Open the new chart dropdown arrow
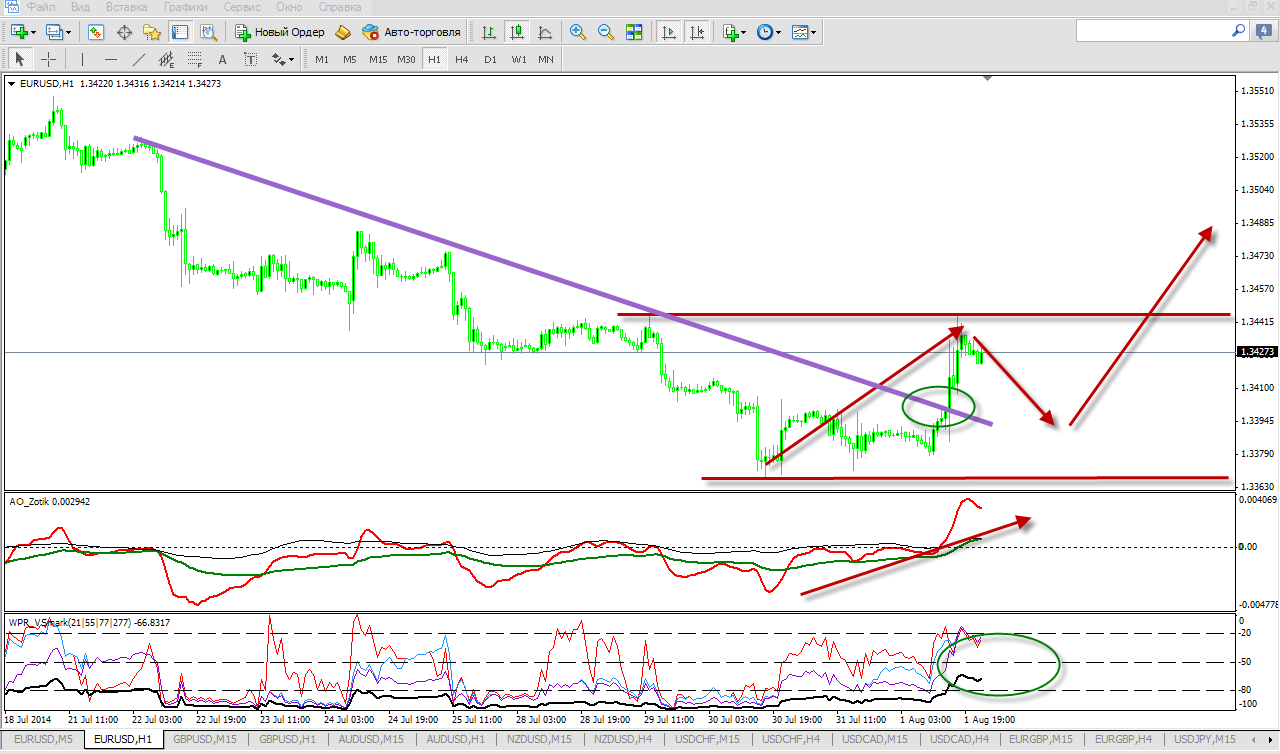The height and width of the screenshot is (754, 1280). [35, 32]
